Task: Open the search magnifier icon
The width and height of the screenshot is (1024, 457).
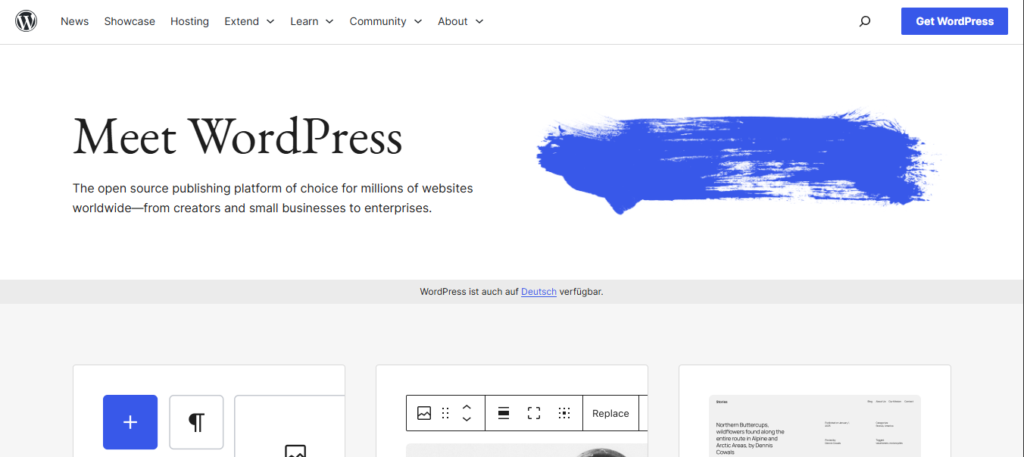Action: tap(865, 22)
